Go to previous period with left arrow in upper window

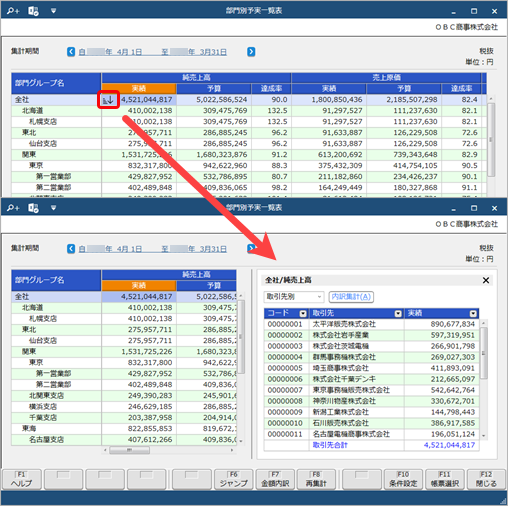(71, 52)
